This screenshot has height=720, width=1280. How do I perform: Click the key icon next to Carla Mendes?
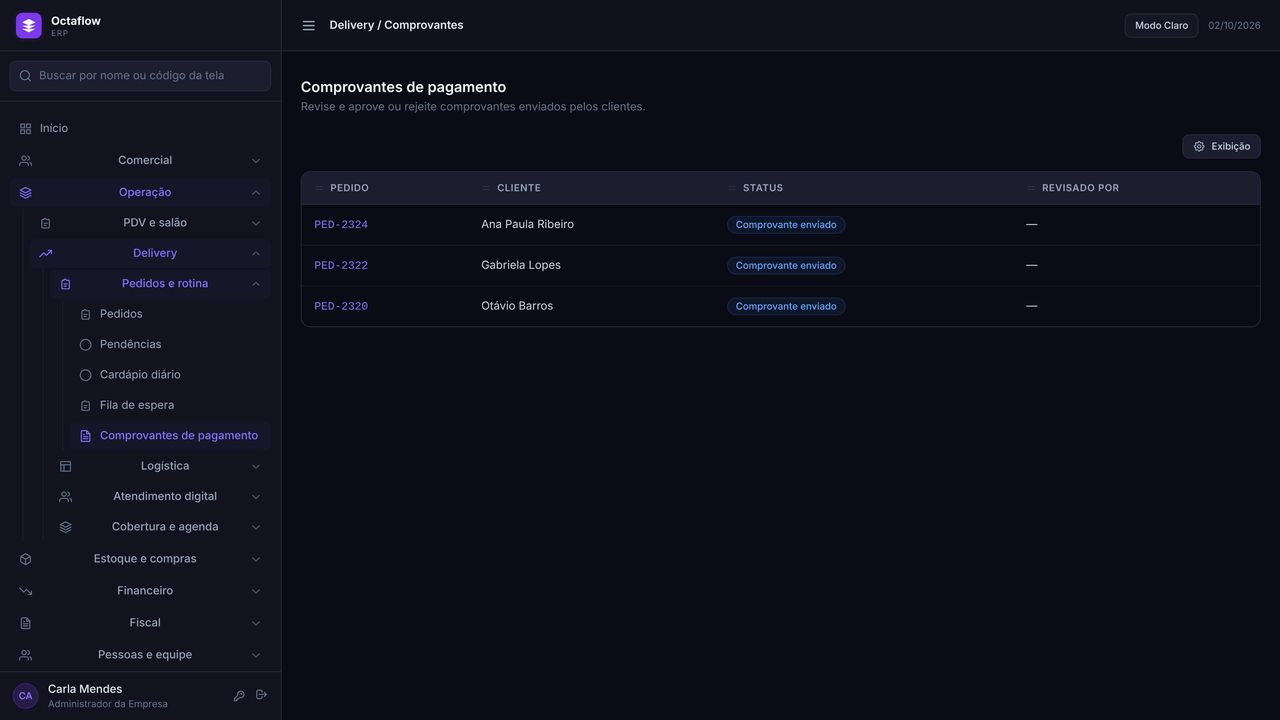pyautogui.click(x=239, y=696)
